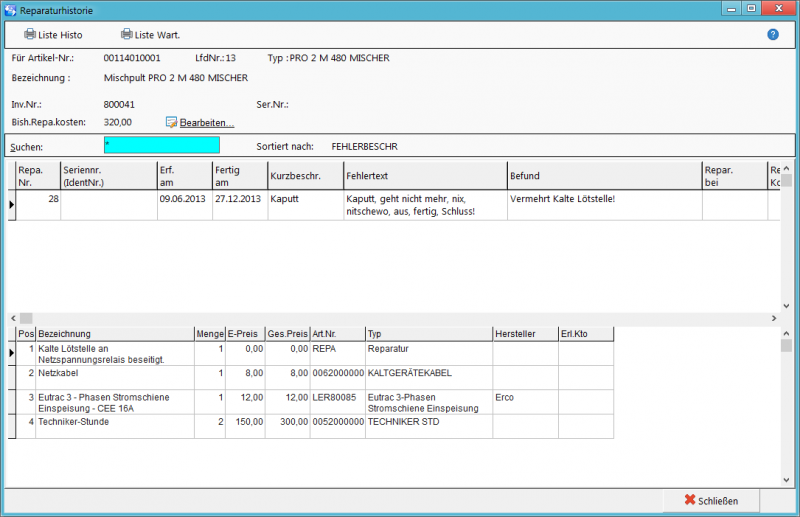Sort by the Kurzbeschr. column header
This screenshot has height=517, width=800.
point(306,176)
